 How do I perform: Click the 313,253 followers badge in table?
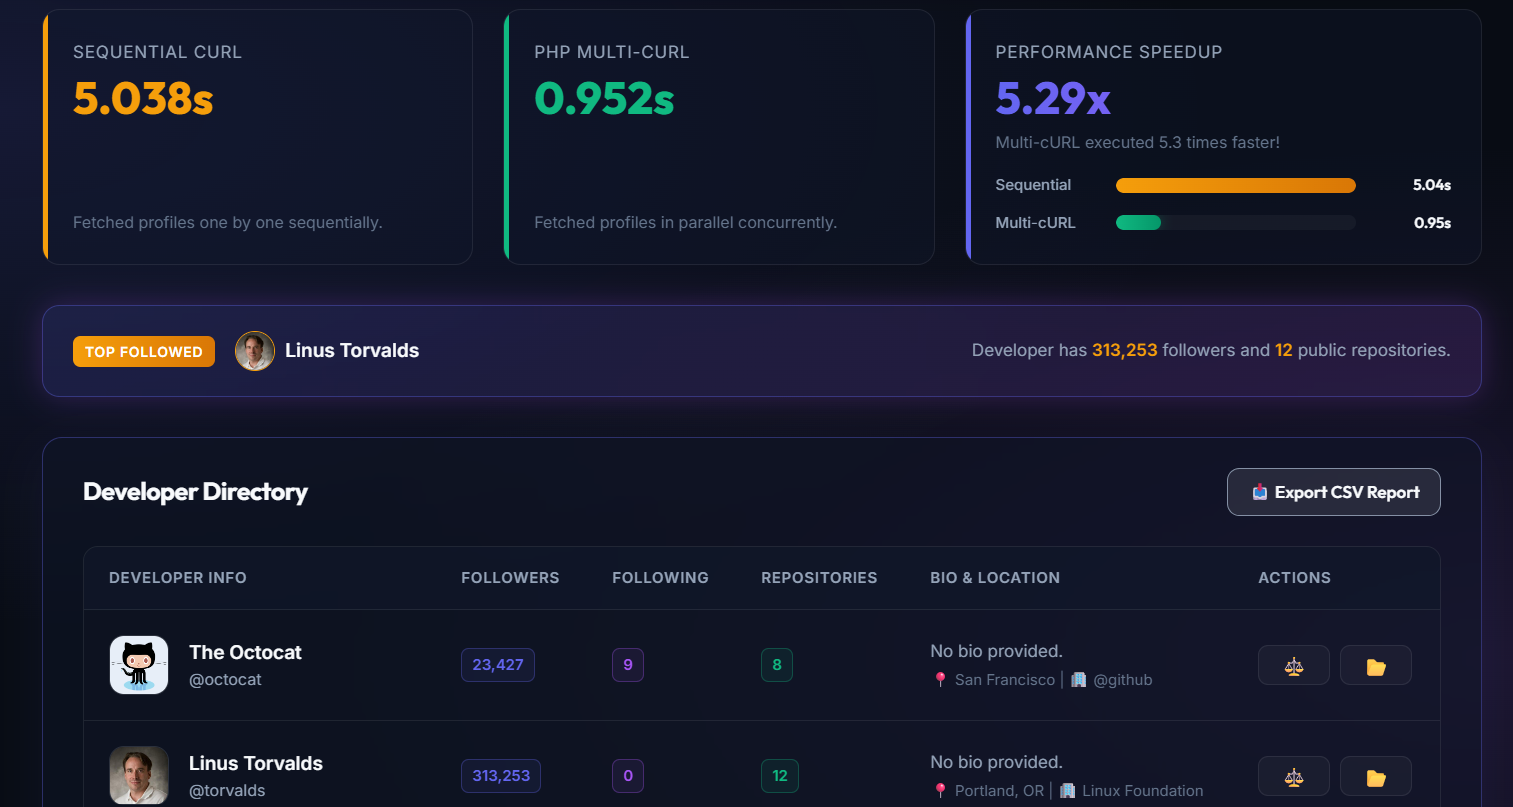(x=501, y=776)
